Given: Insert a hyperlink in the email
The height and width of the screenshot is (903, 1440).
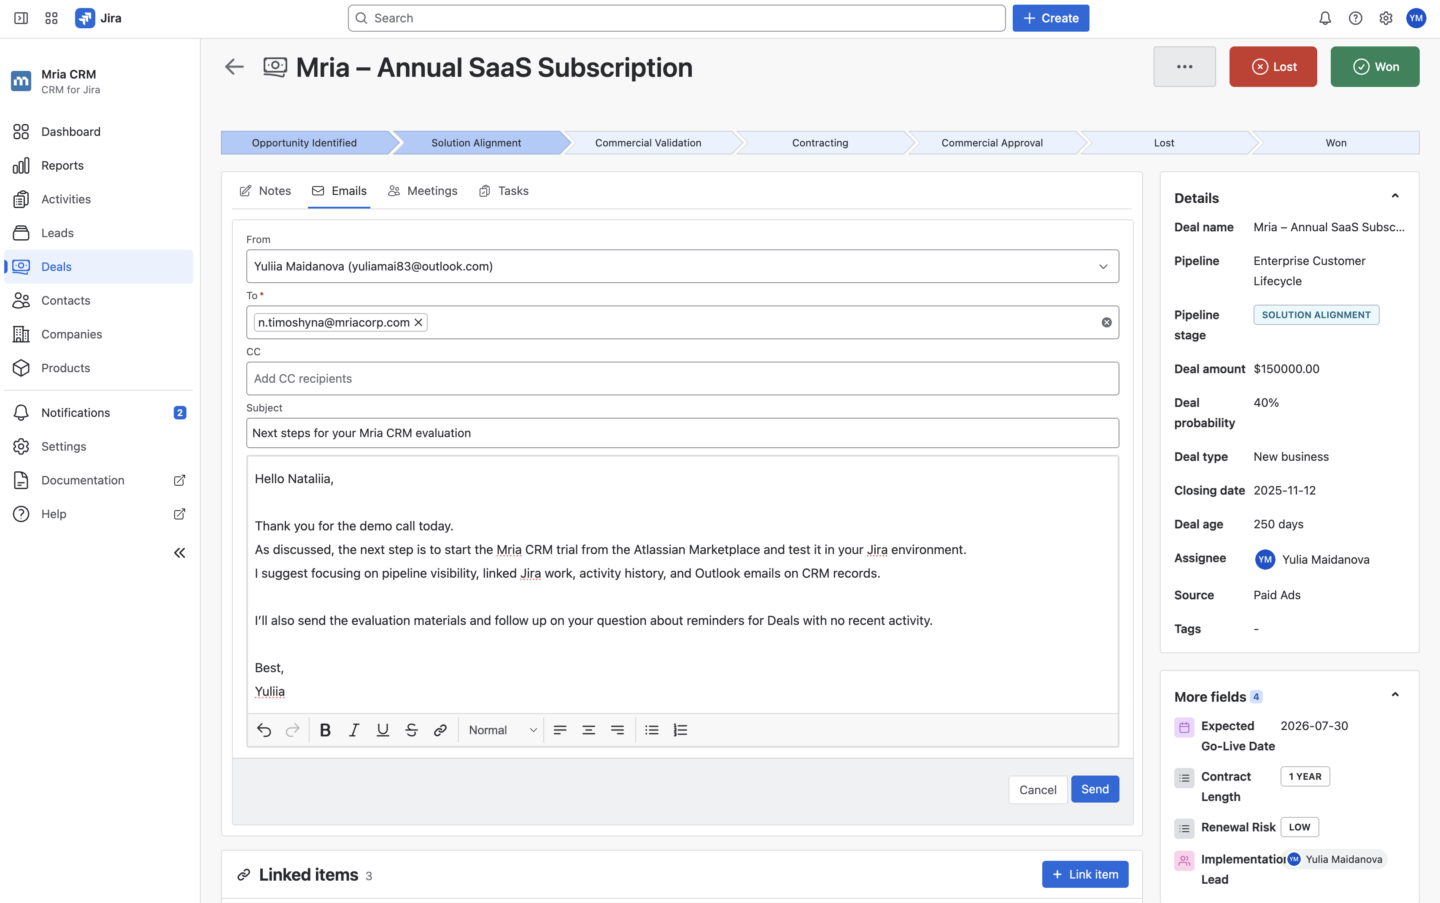Looking at the screenshot, I should pos(440,730).
